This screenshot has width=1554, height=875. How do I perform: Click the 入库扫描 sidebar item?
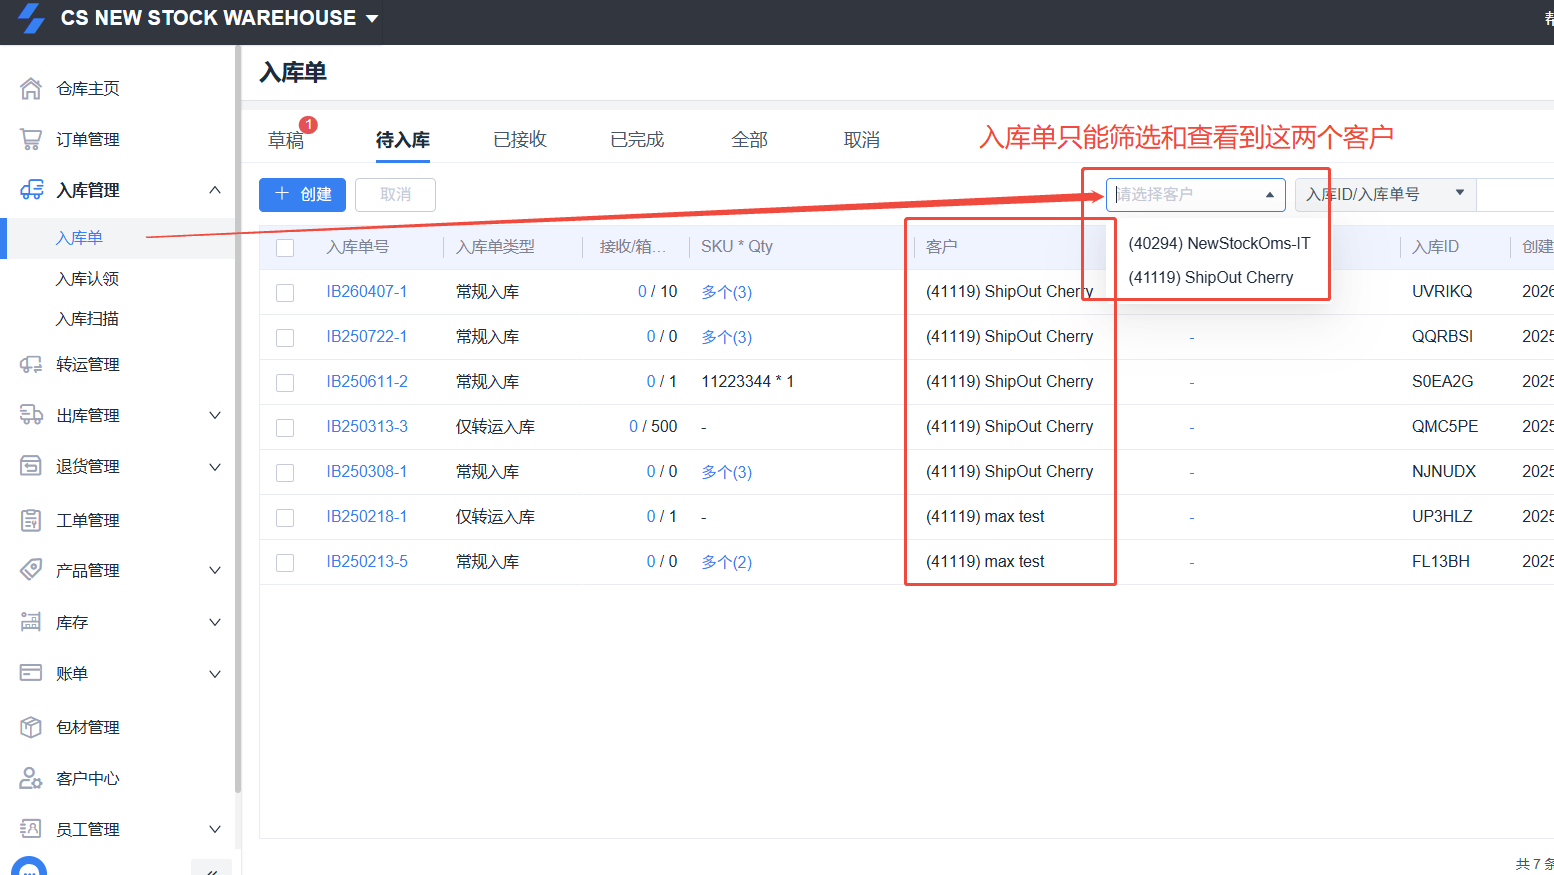(x=87, y=319)
